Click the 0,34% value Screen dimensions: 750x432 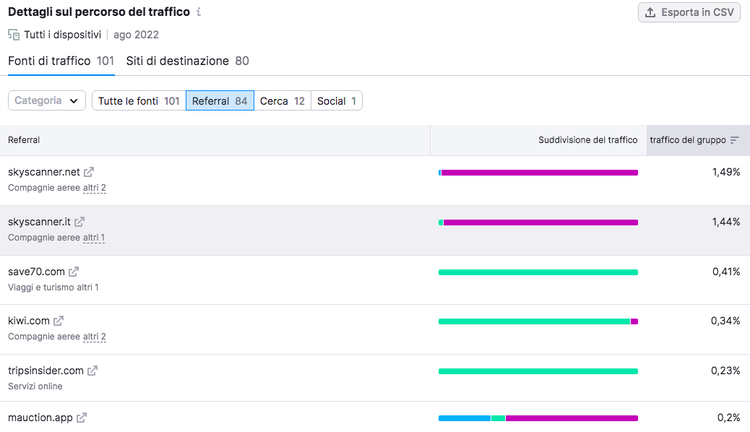pyautogui.click(x=725, y=321)
